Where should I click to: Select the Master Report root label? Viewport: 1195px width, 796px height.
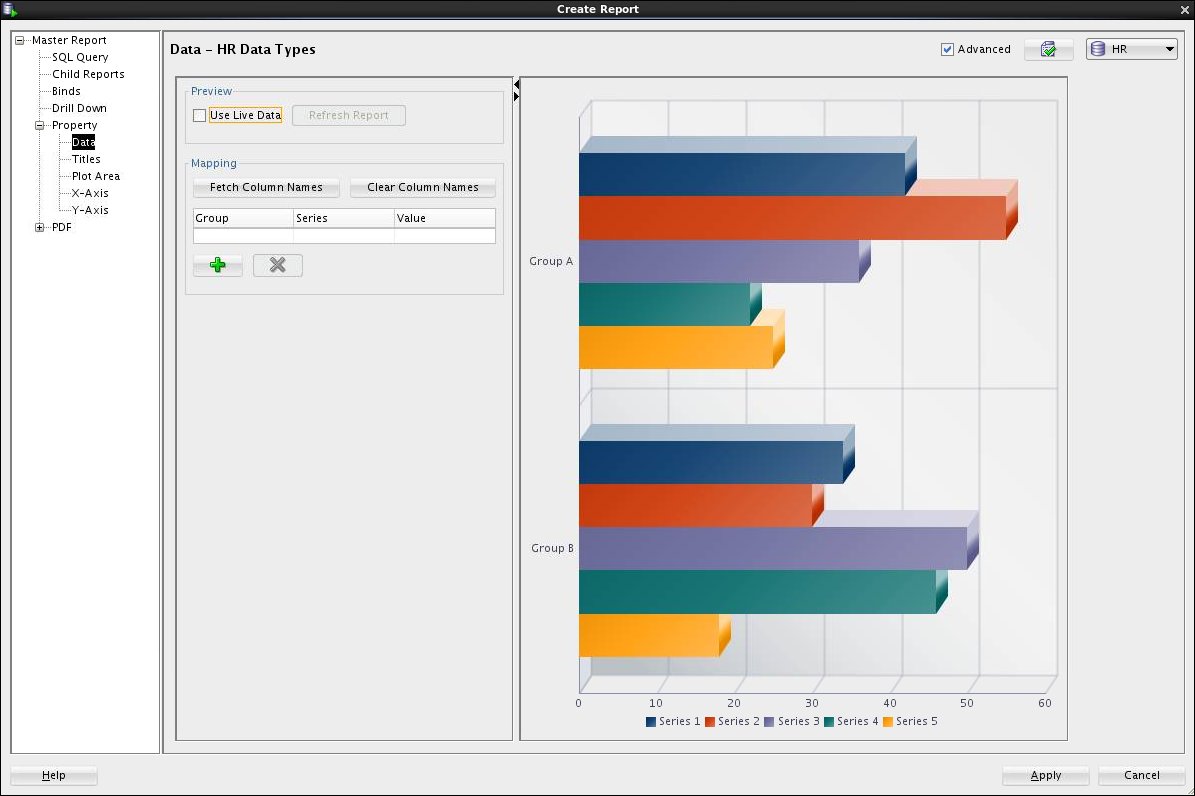(69, 40)
